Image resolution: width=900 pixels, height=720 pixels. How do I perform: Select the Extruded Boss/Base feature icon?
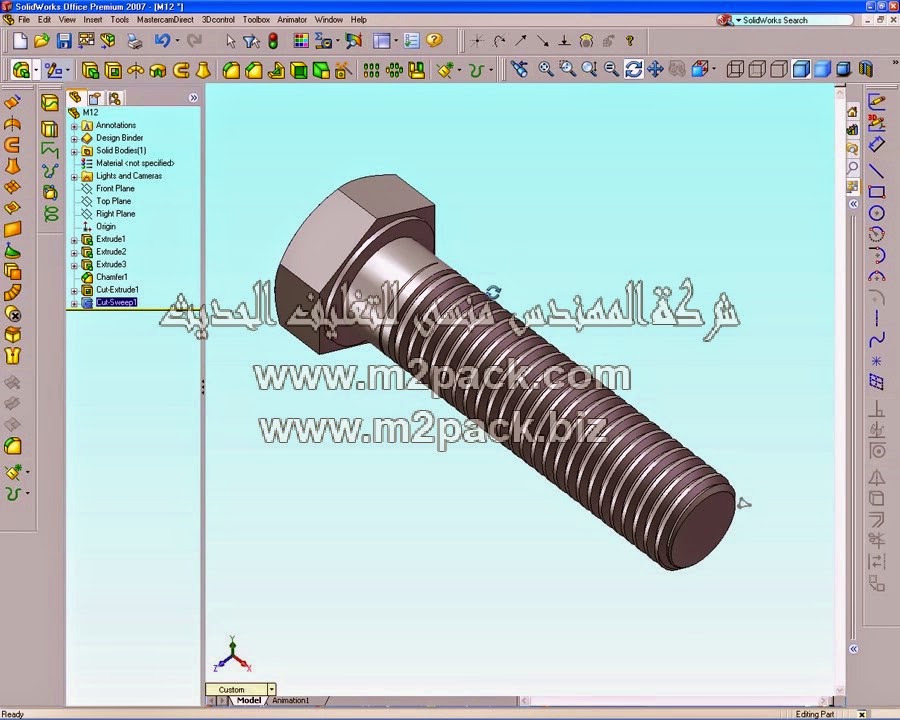pyautogui.click(x=90, y=71)
